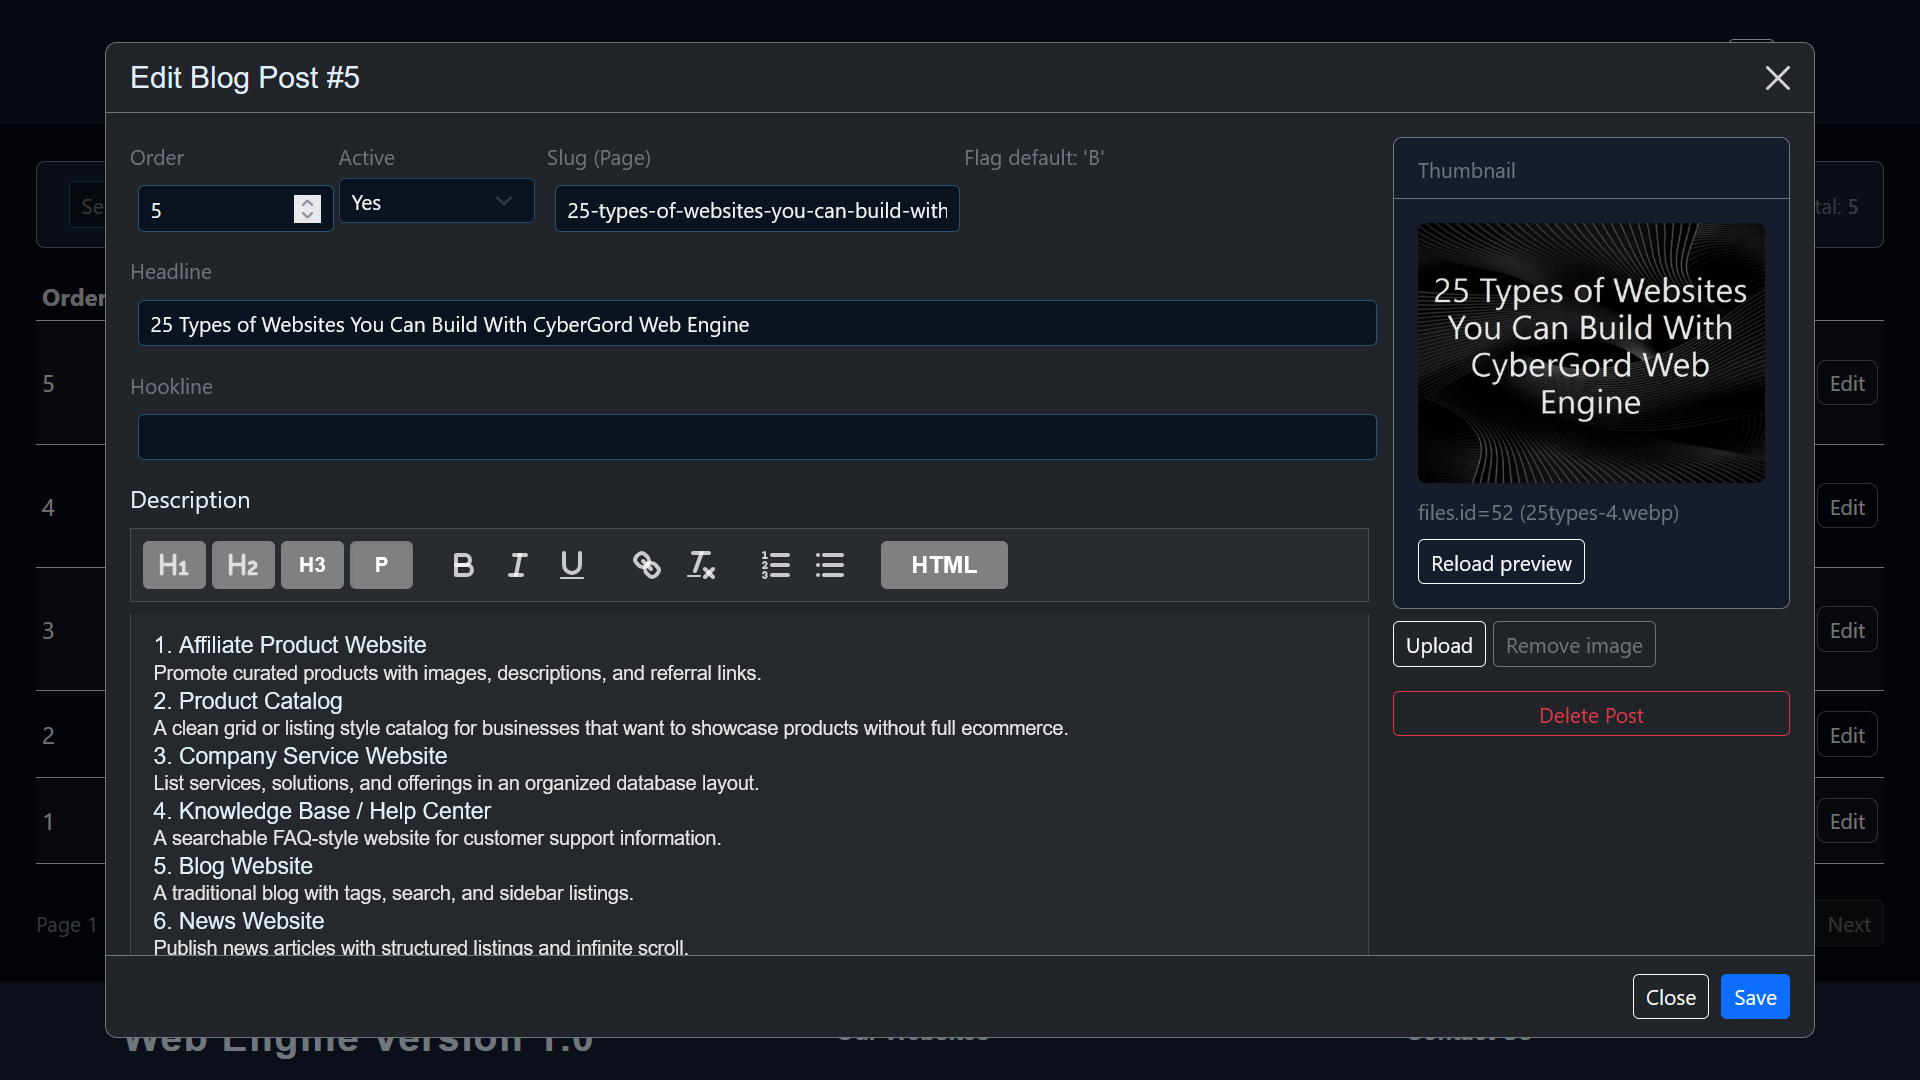Save the blog post changes

(1755, 997)
